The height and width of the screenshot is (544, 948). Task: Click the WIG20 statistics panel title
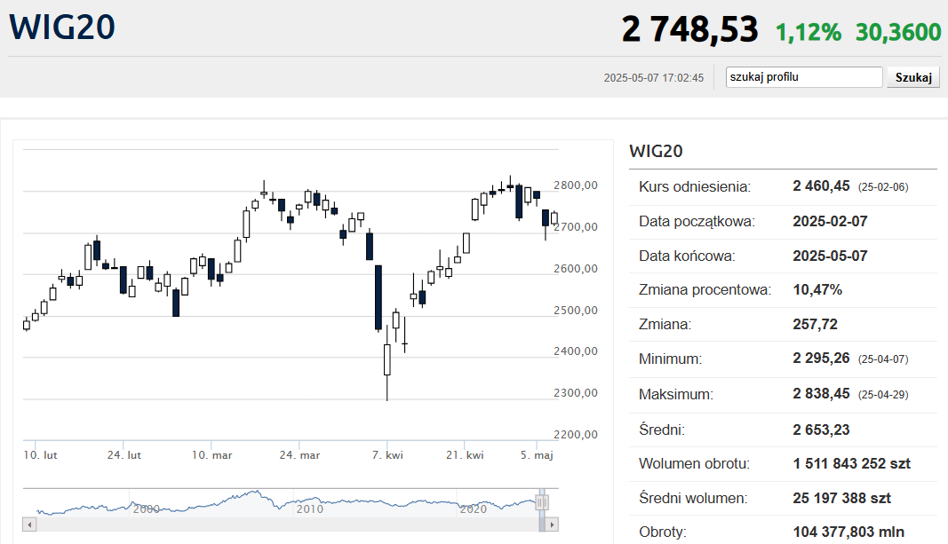pyautogui.click(x=656, y=151)
